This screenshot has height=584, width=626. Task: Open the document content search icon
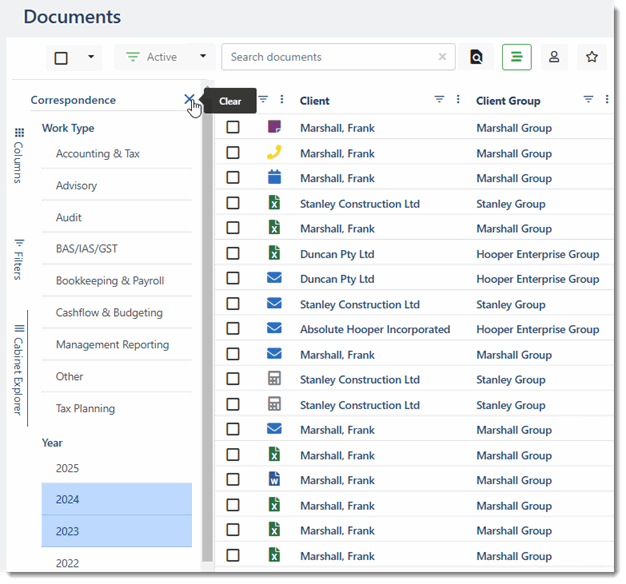476,57
